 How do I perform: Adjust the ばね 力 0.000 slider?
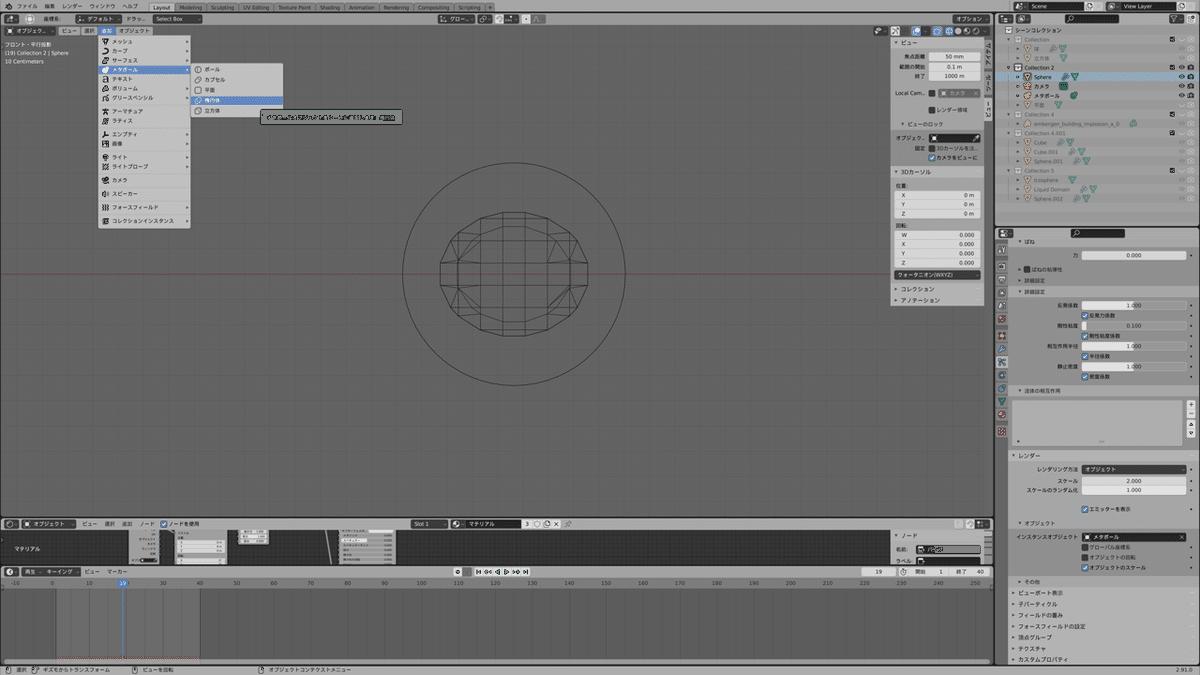point(1133,255)
